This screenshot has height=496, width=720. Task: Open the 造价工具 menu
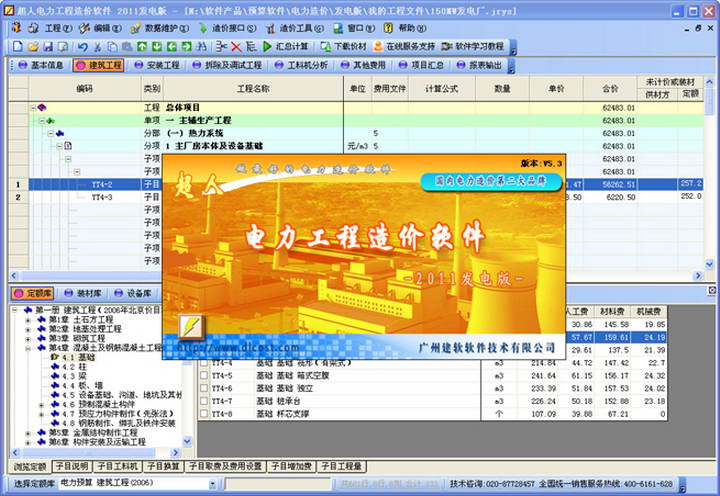click(x=294, y=28)
